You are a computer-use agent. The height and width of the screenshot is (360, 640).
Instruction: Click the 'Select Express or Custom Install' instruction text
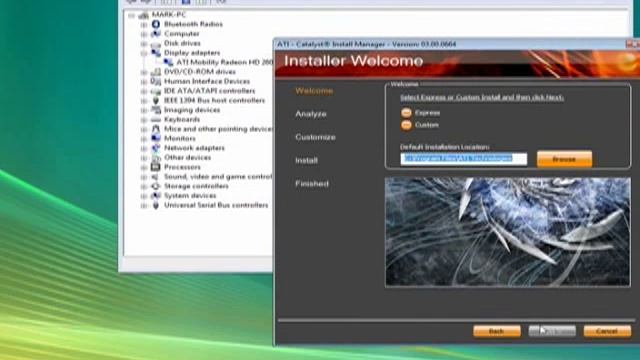(482, 98)
